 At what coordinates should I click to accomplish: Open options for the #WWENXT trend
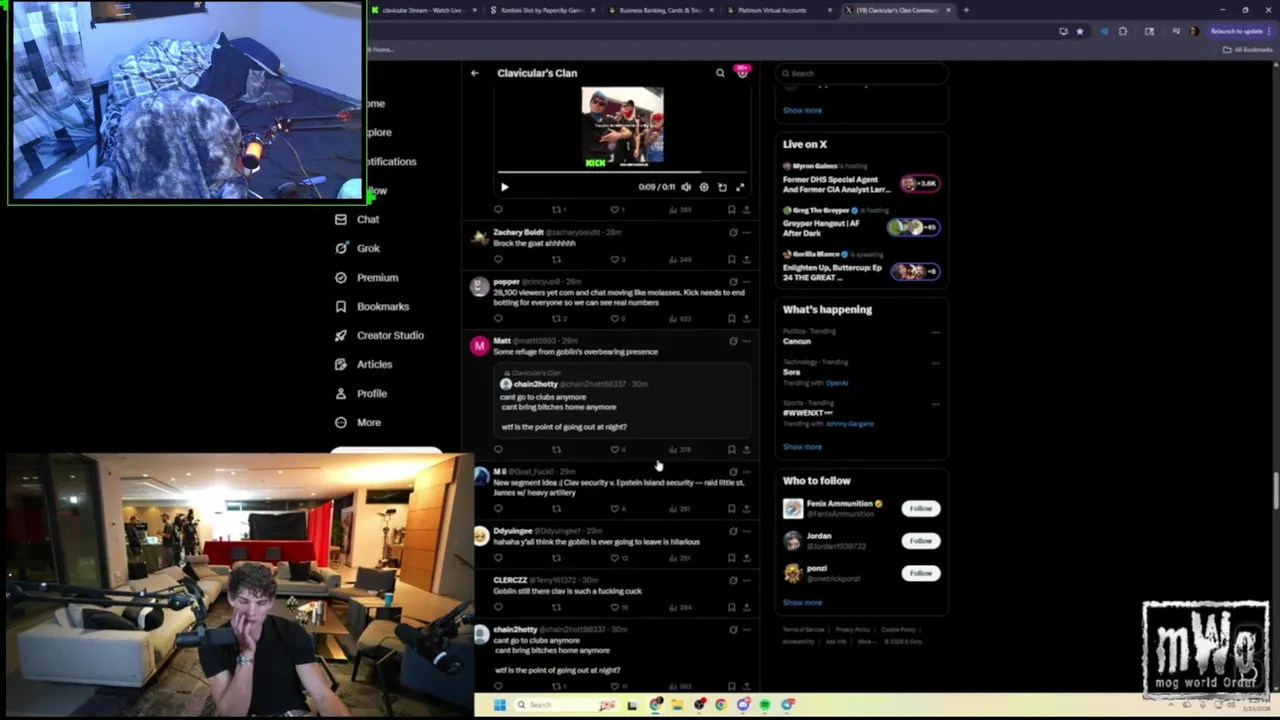point(935,404)
